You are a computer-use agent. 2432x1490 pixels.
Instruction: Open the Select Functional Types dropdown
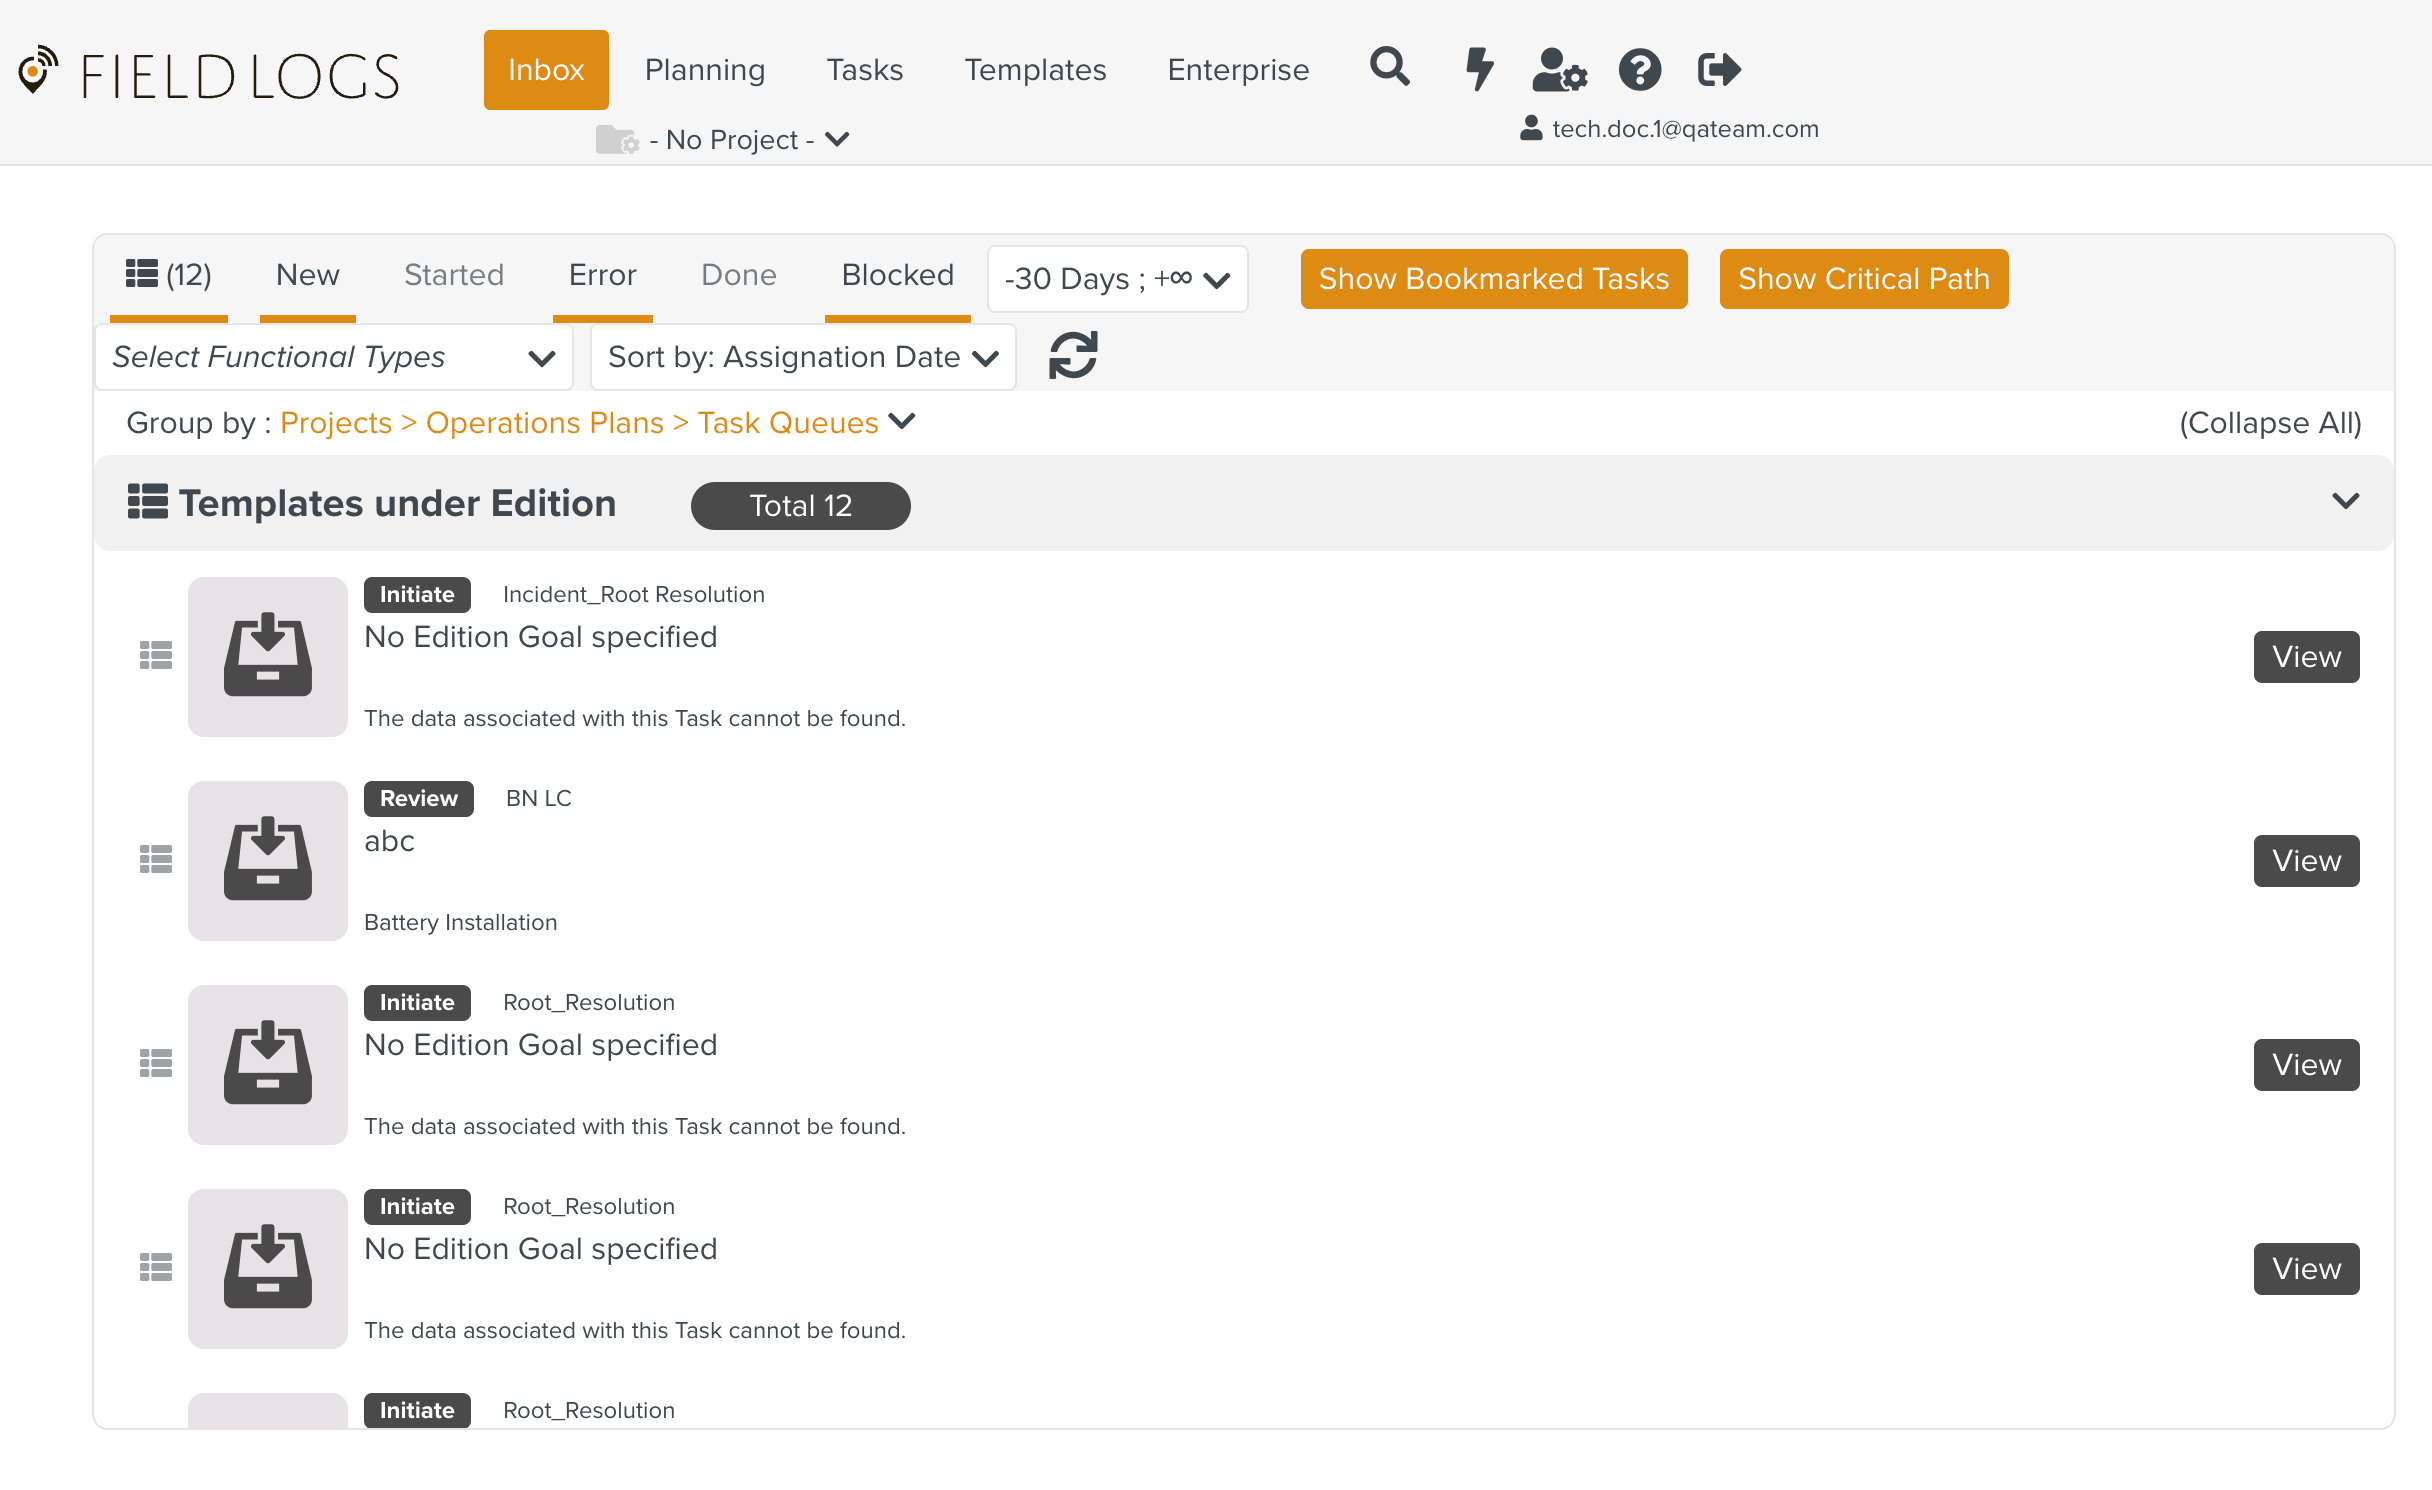pos(333,357)
